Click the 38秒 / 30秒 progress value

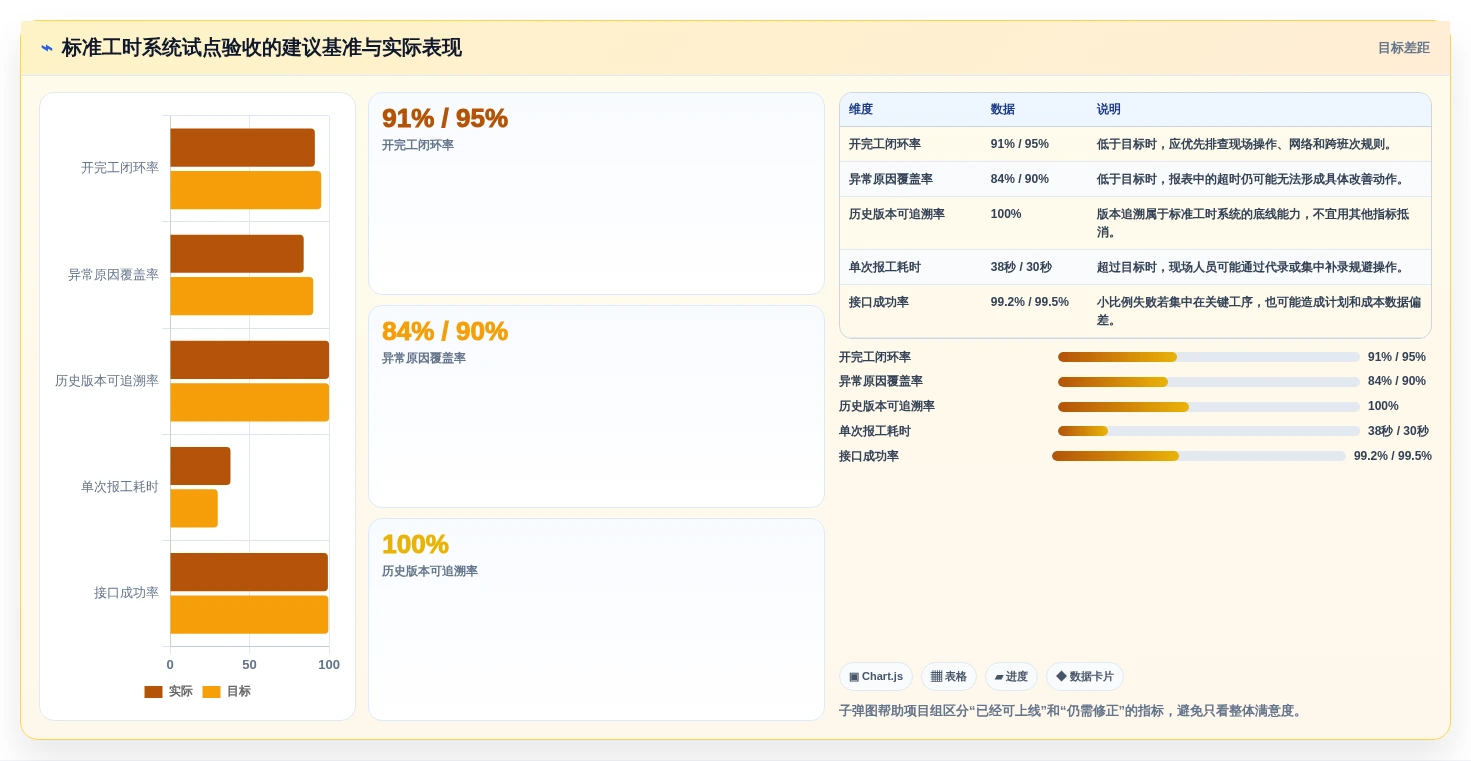[x=1398, y=431]
